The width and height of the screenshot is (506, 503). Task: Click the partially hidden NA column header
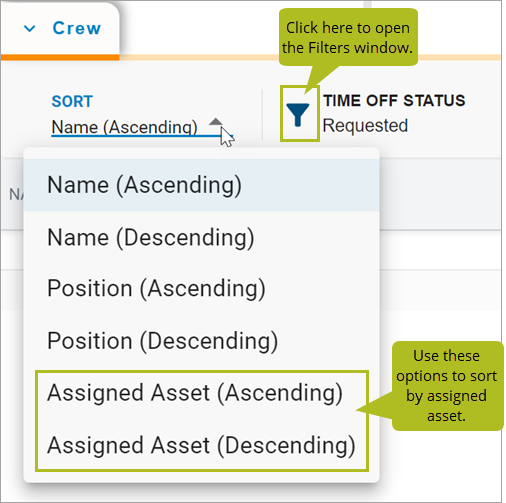16,194
